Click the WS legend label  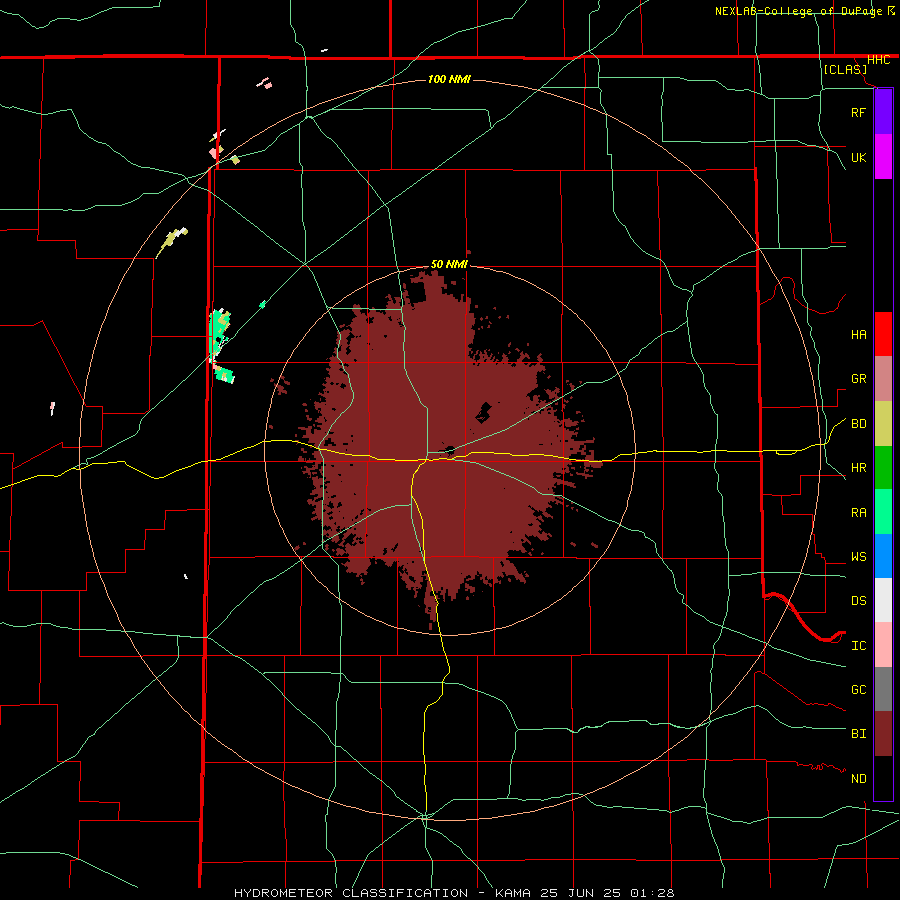point(858,556)
